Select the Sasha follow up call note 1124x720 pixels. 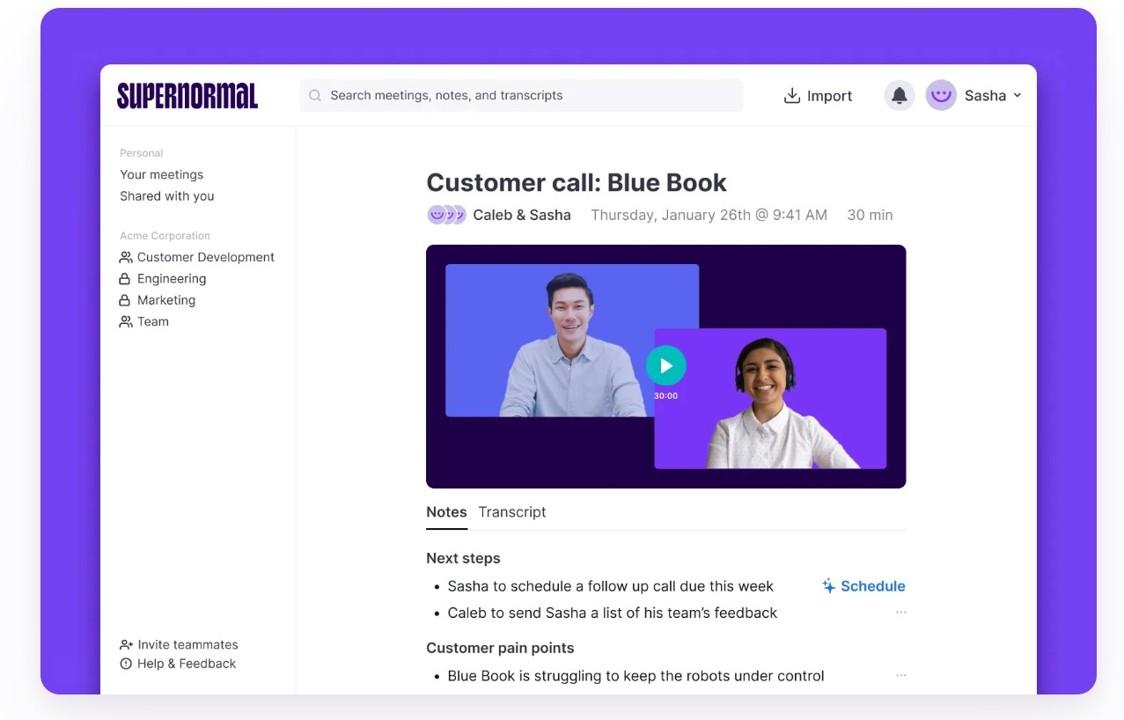611,586
